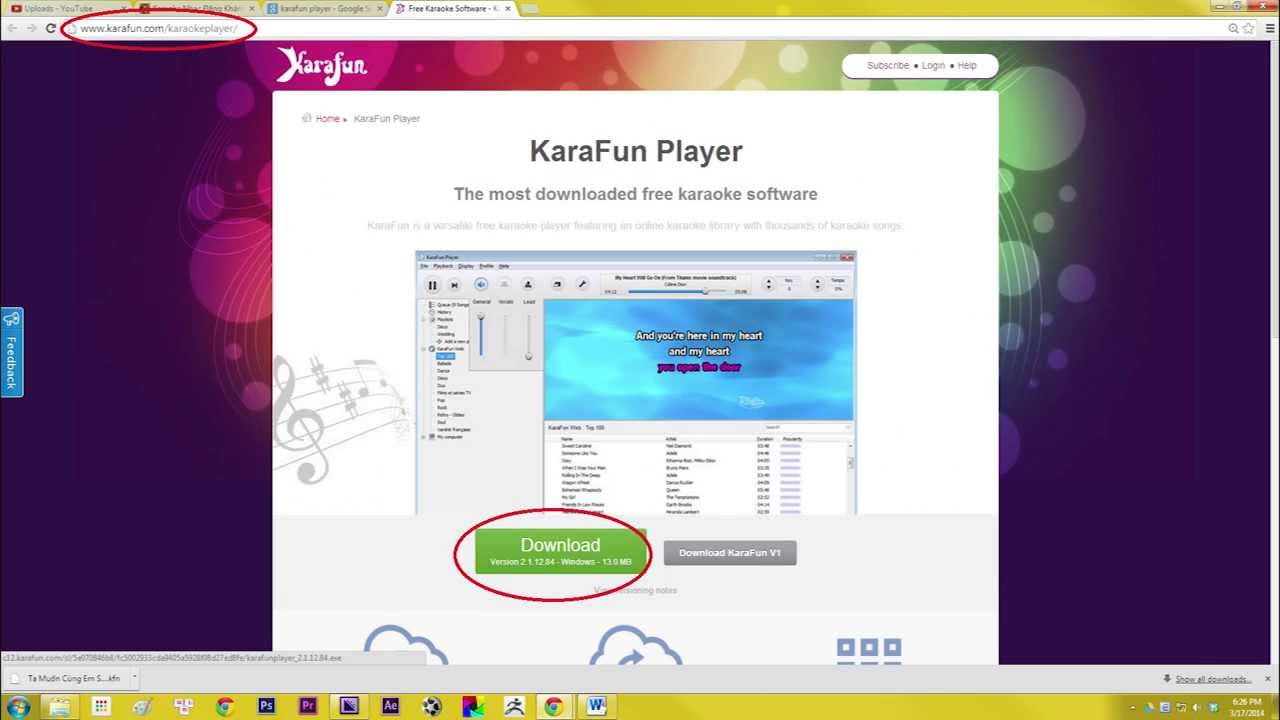Reload the KaraFun page
The width and height of the screenshot is (1280, 720).
pos(50,28)
